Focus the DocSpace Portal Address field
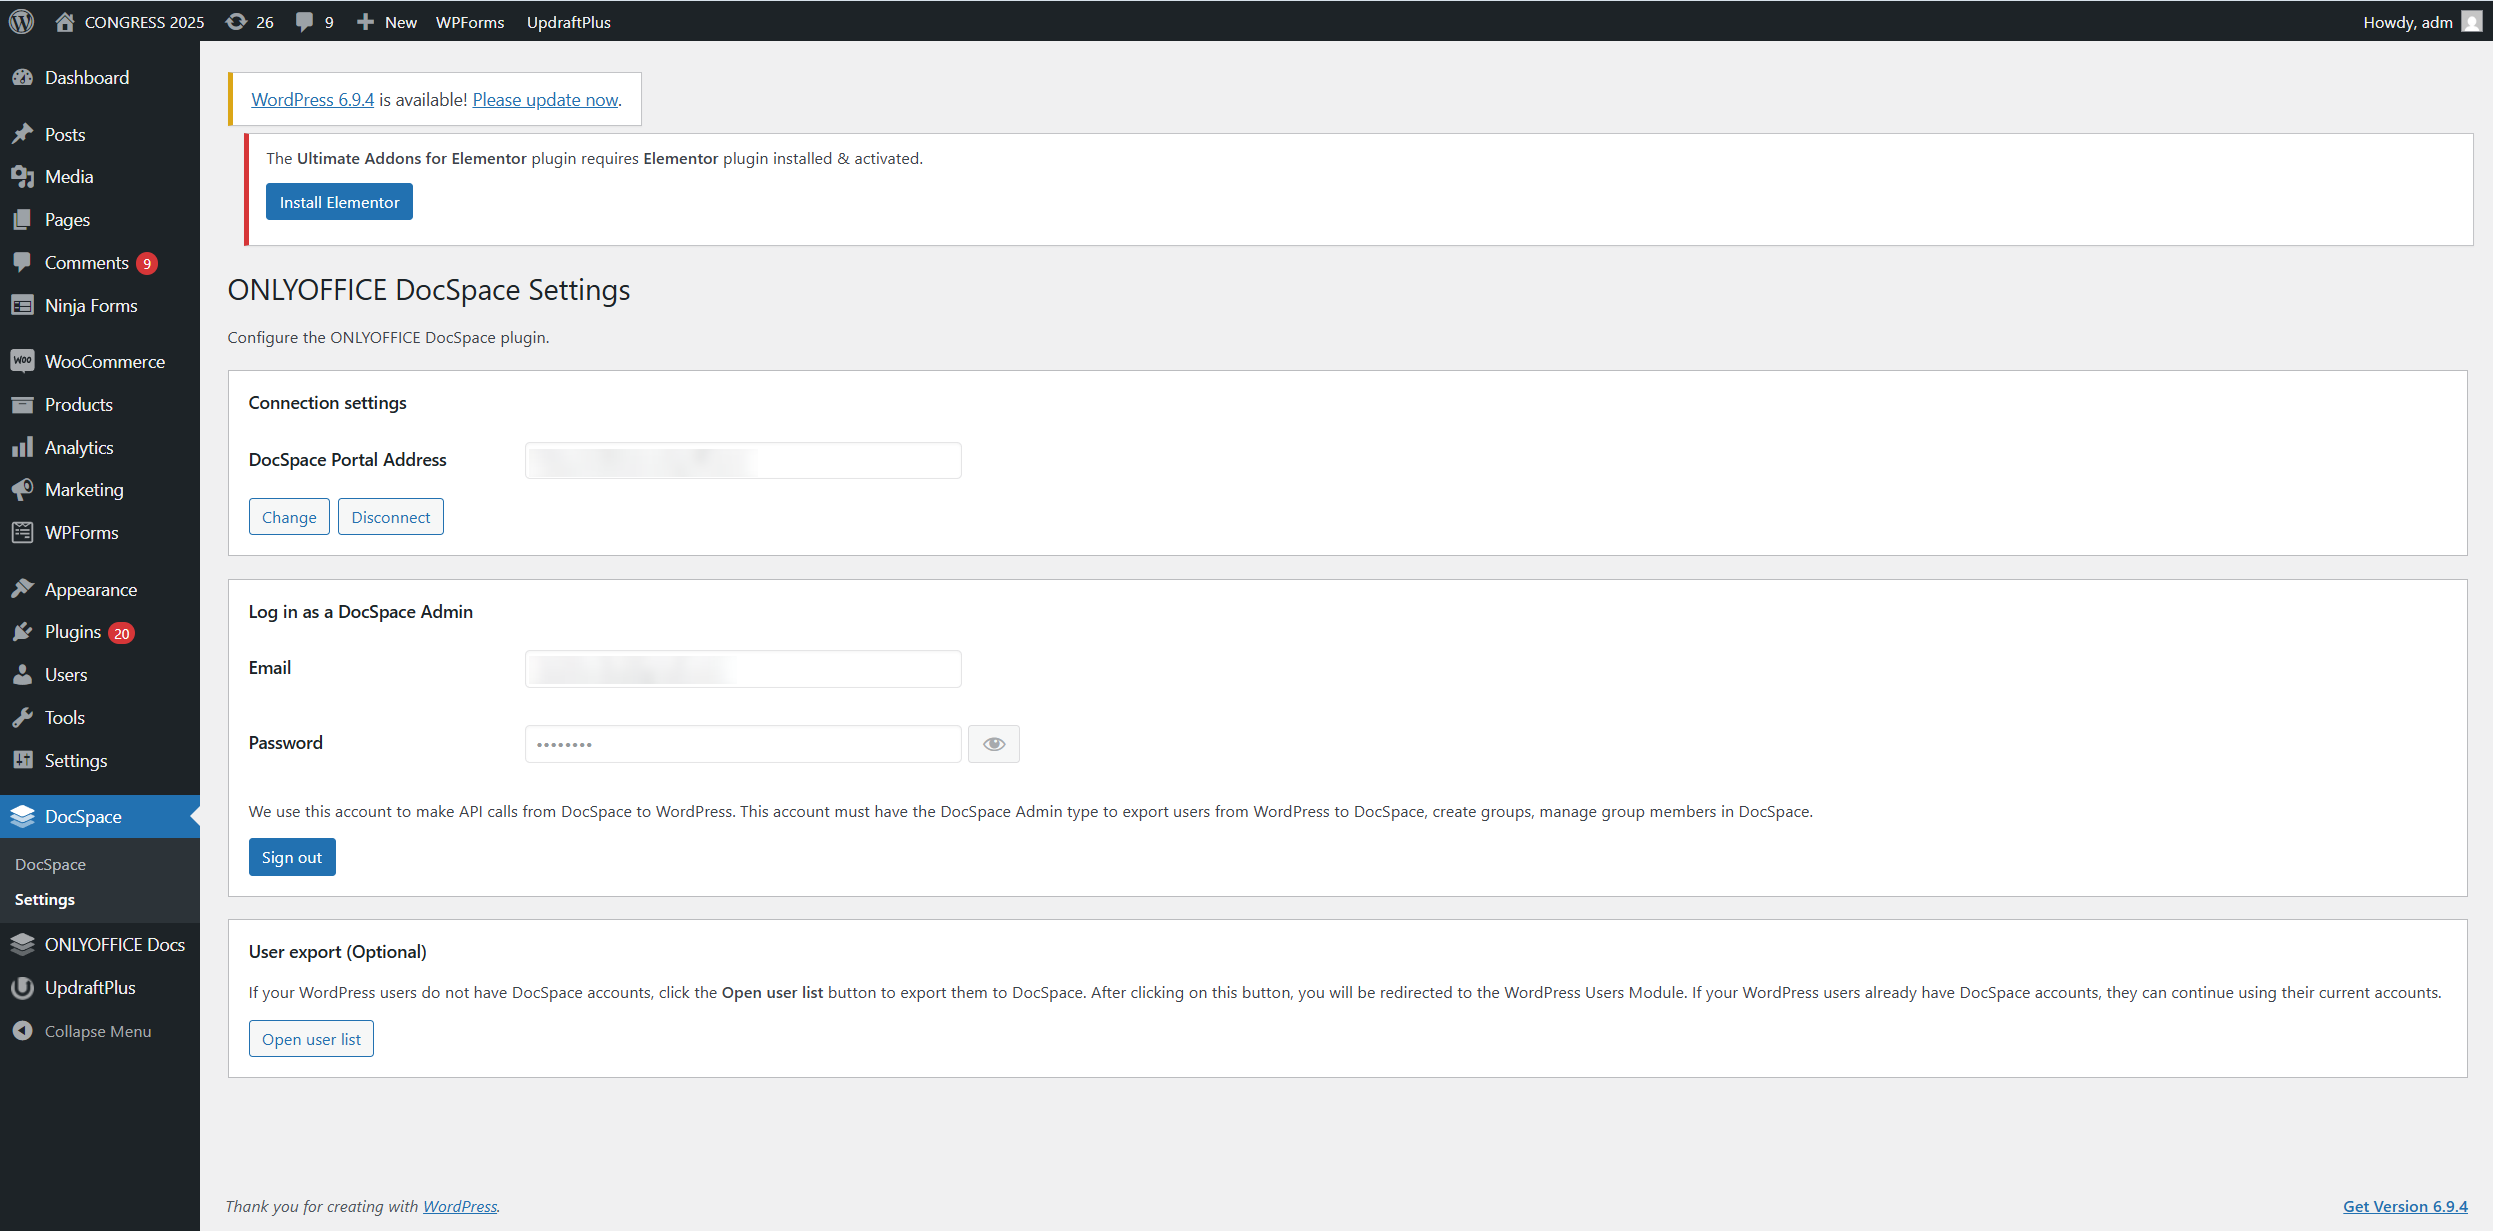 [742, 461]
